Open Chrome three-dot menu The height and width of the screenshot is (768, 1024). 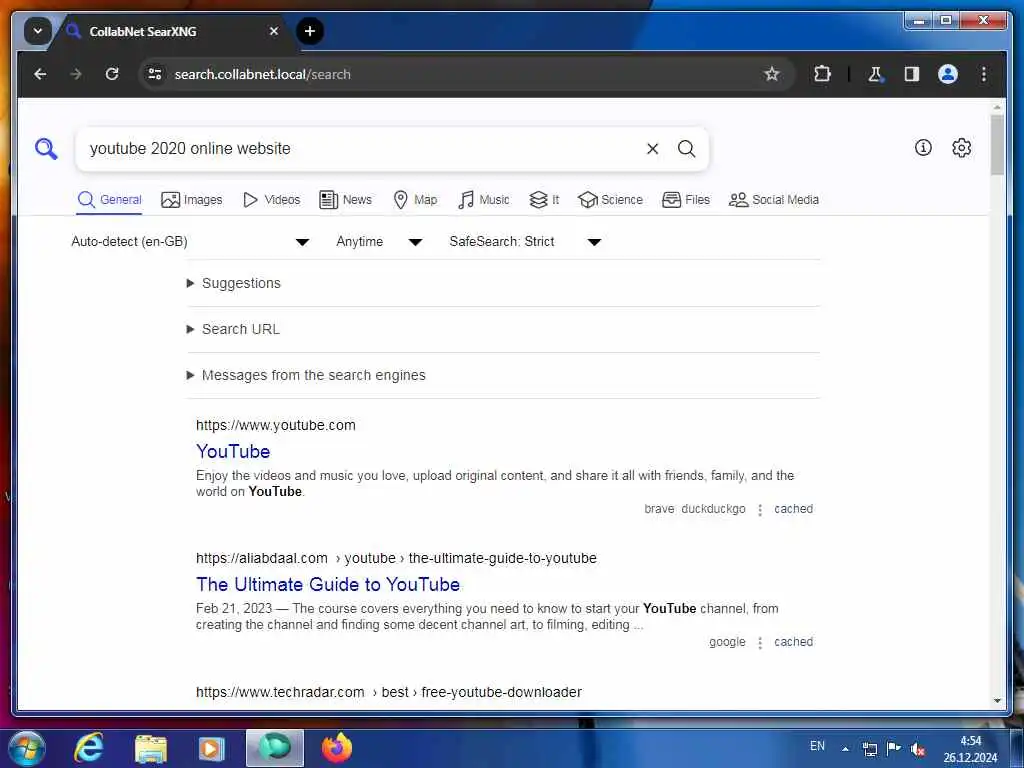tap(984, 74)
